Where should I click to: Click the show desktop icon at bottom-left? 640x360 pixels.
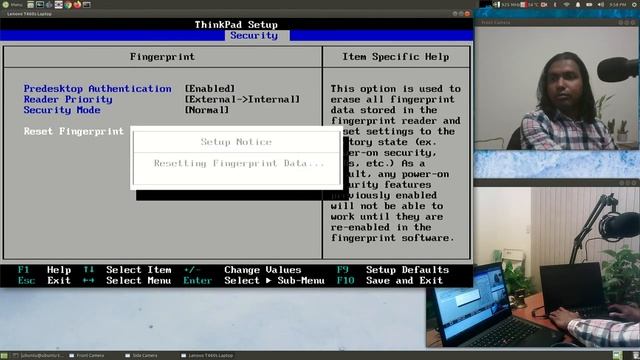pyautogui.click(x=4, y=356)
